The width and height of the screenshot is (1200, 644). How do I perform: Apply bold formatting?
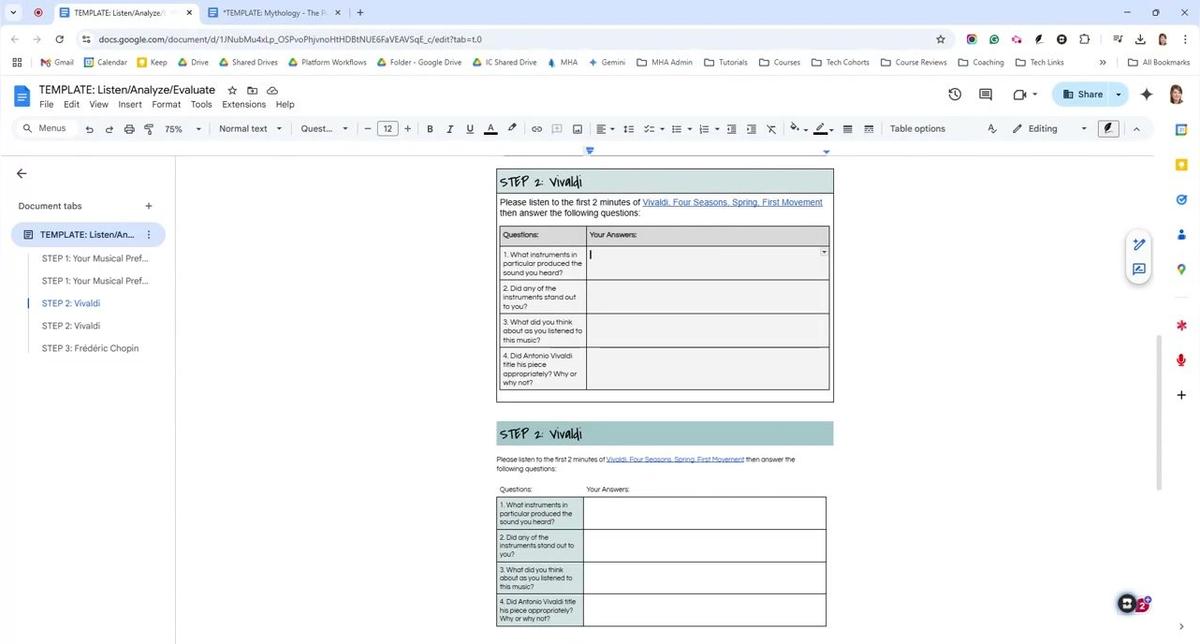point(430,129)
